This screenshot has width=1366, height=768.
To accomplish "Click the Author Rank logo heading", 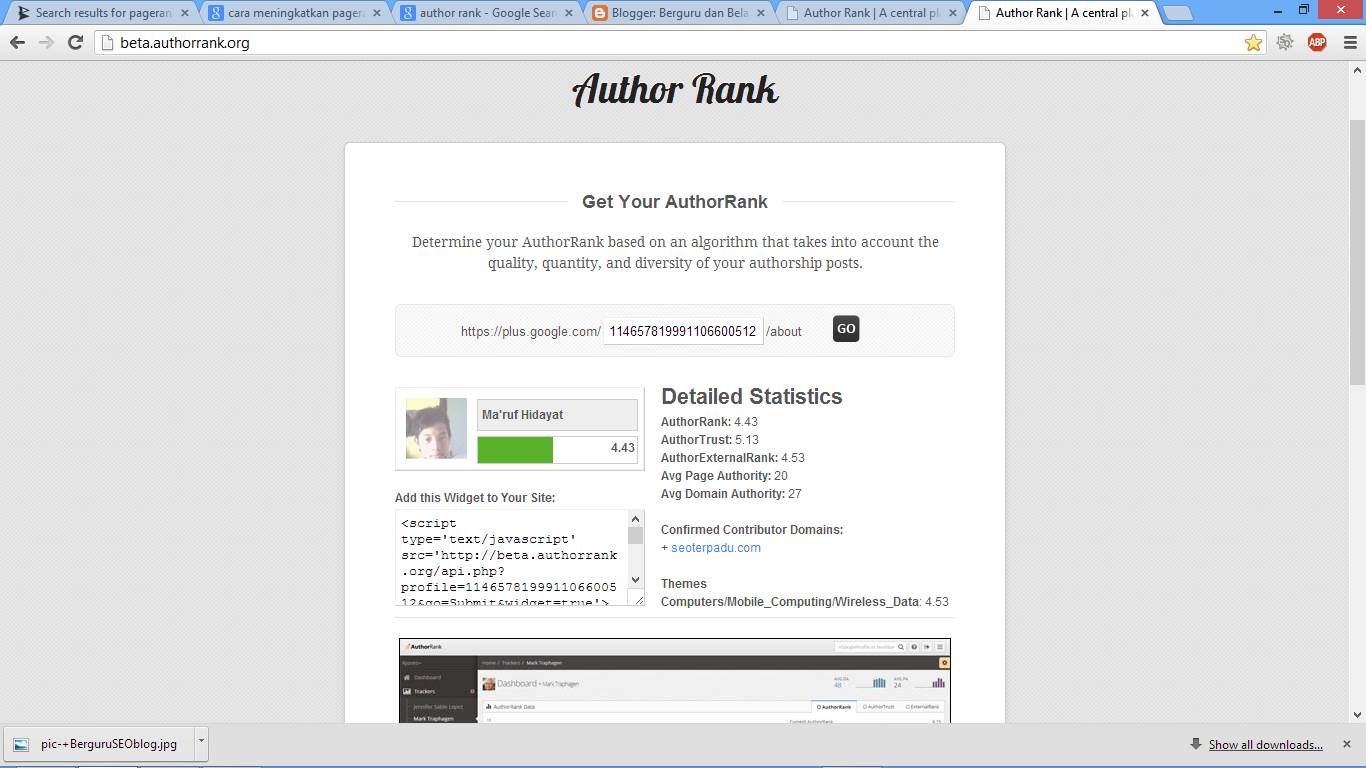I will 675,90.
